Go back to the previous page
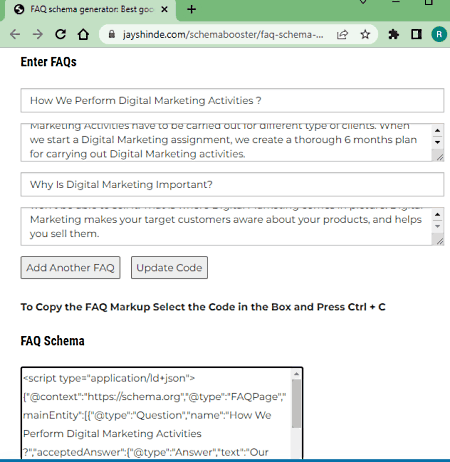450x462 pixels. coord(15,34)
